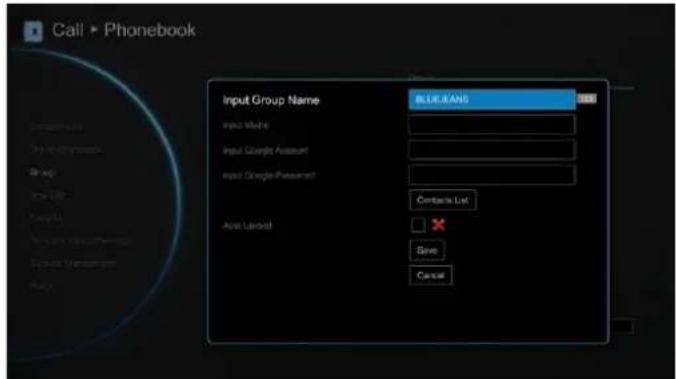
Task: Focus the Input Google Account field
Action: [x=491, y=150]
